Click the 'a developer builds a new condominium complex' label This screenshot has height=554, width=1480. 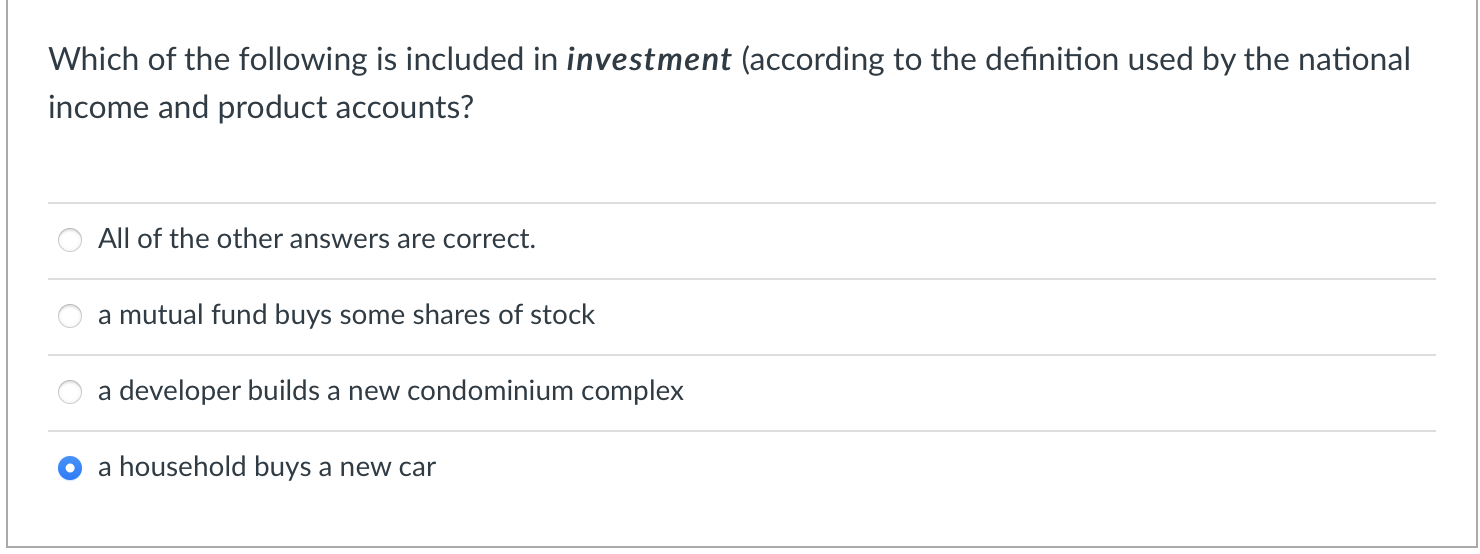(390, 391)
